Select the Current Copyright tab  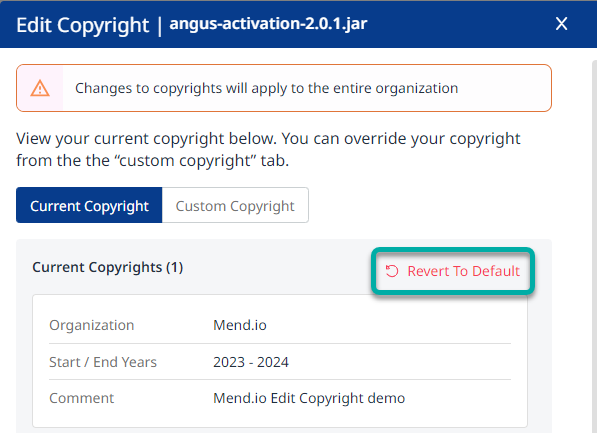coord(89,205)
